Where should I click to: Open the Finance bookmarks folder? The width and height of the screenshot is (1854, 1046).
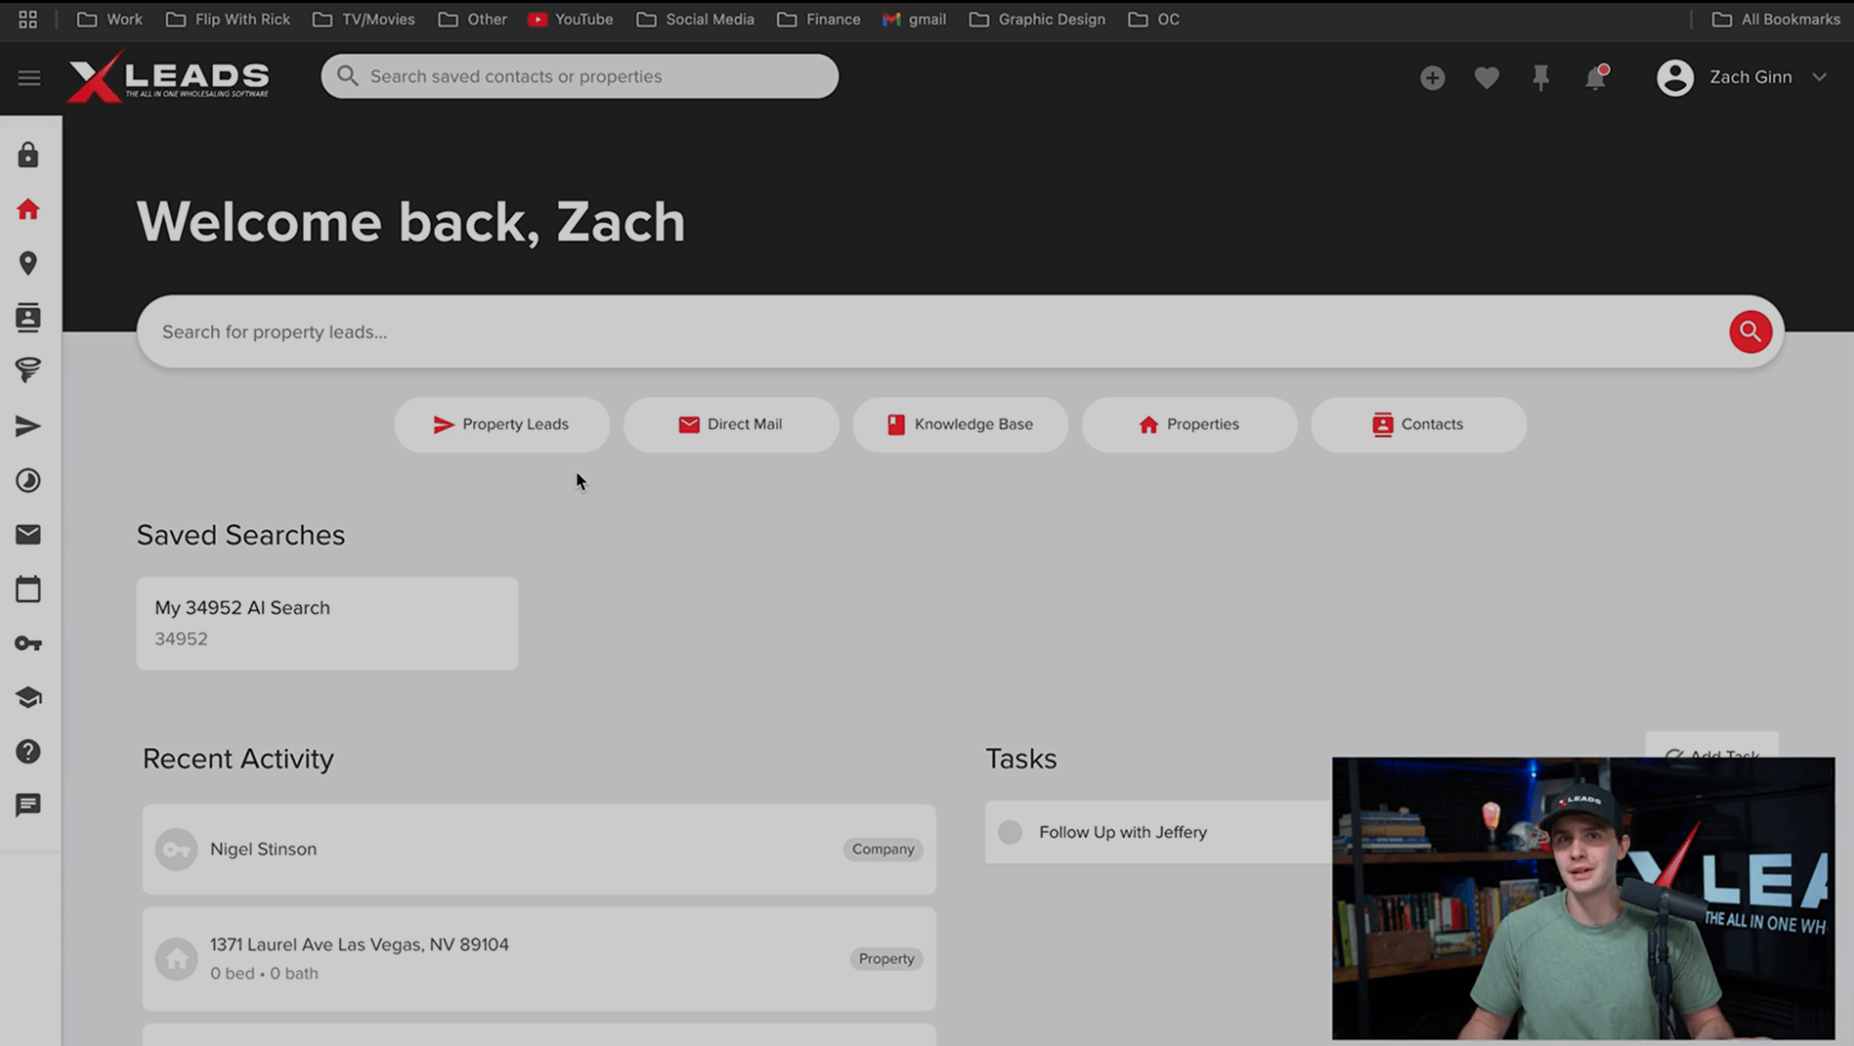[819, 19]
